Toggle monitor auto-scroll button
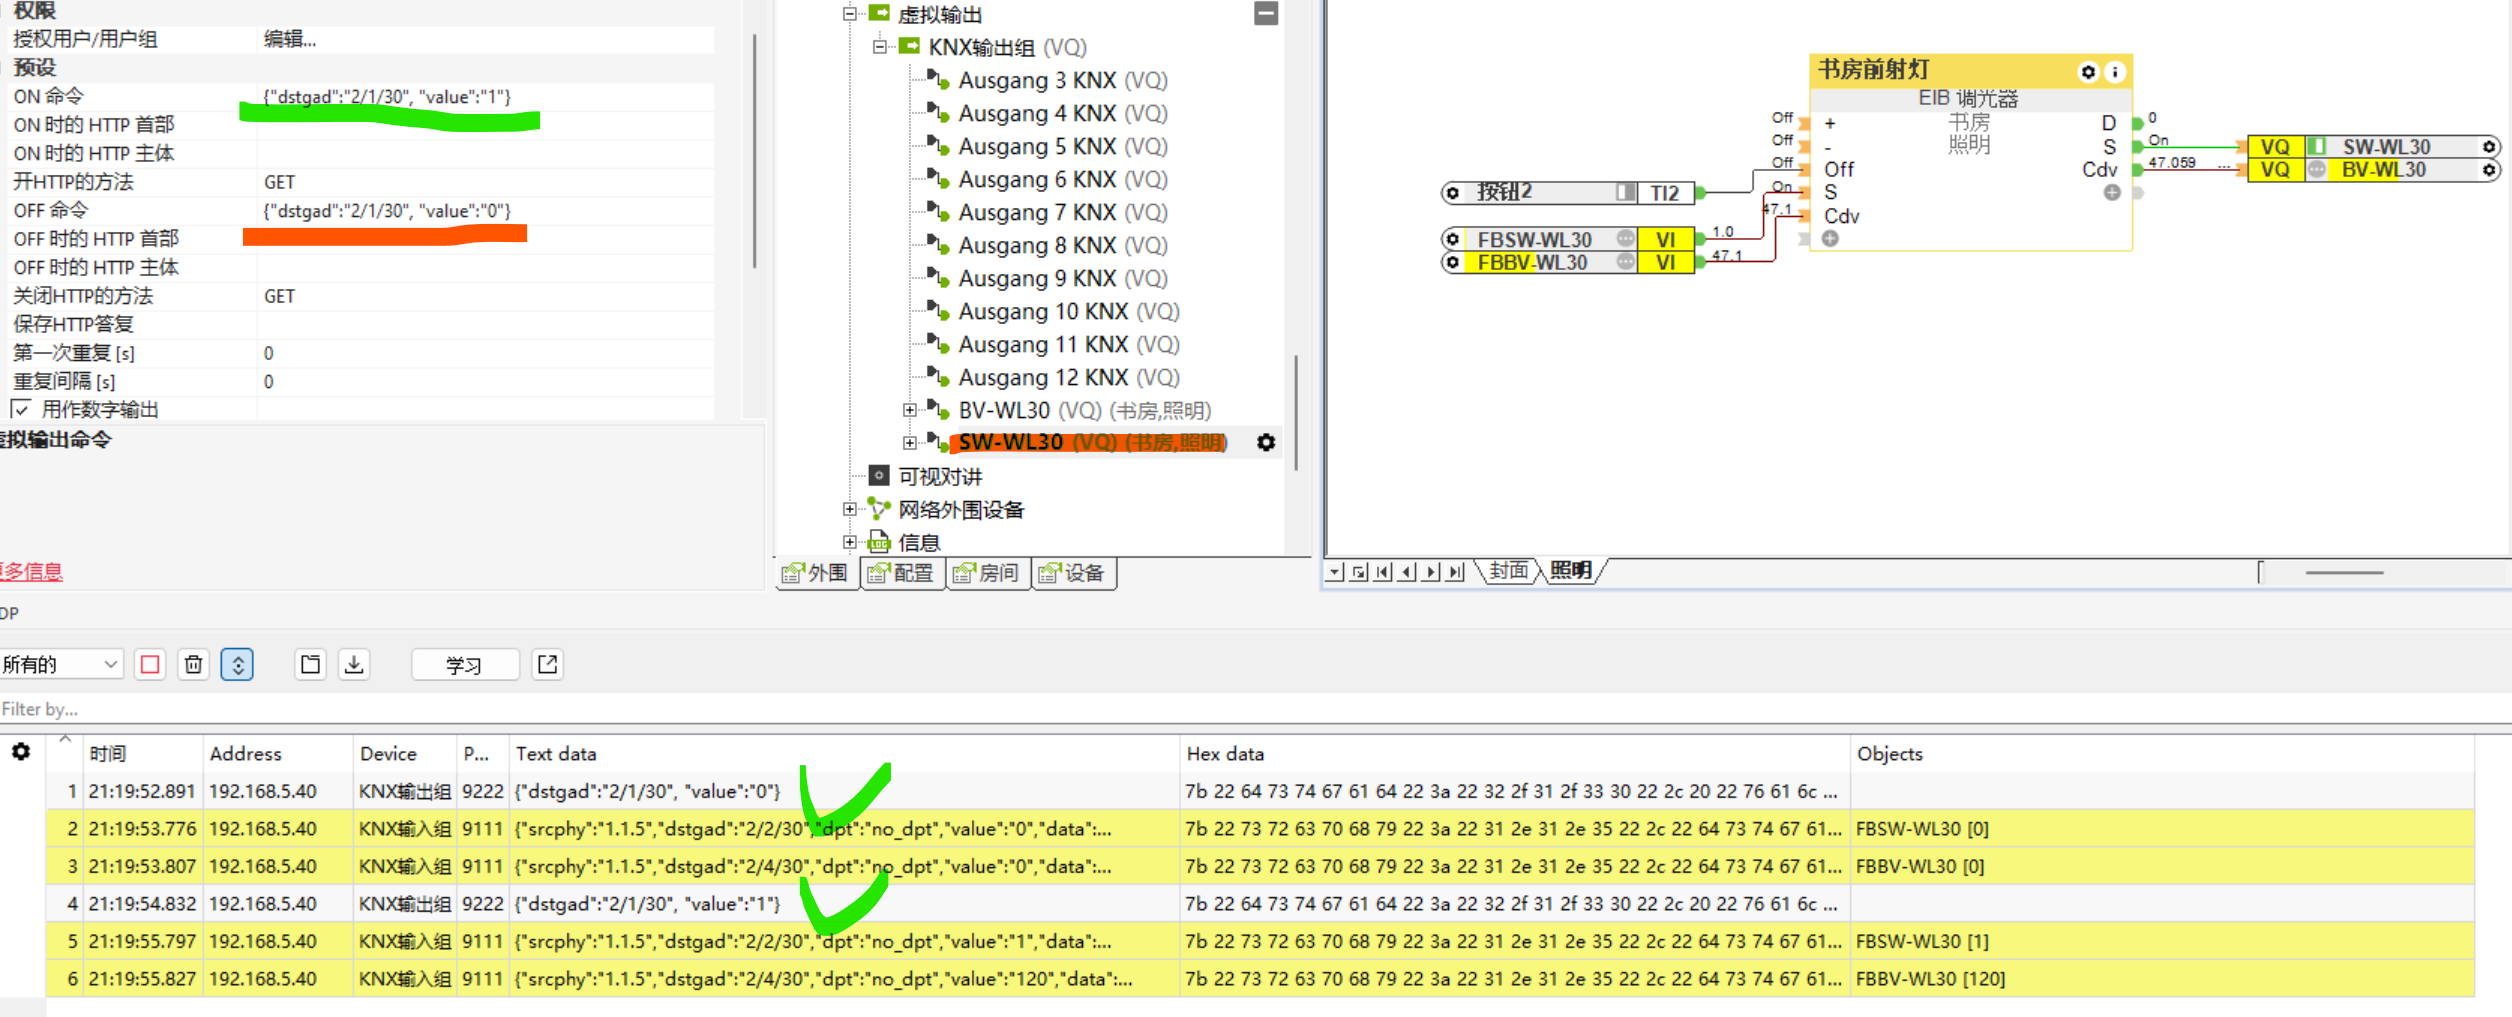2512x1017 pixels. [x=237, y=664]
